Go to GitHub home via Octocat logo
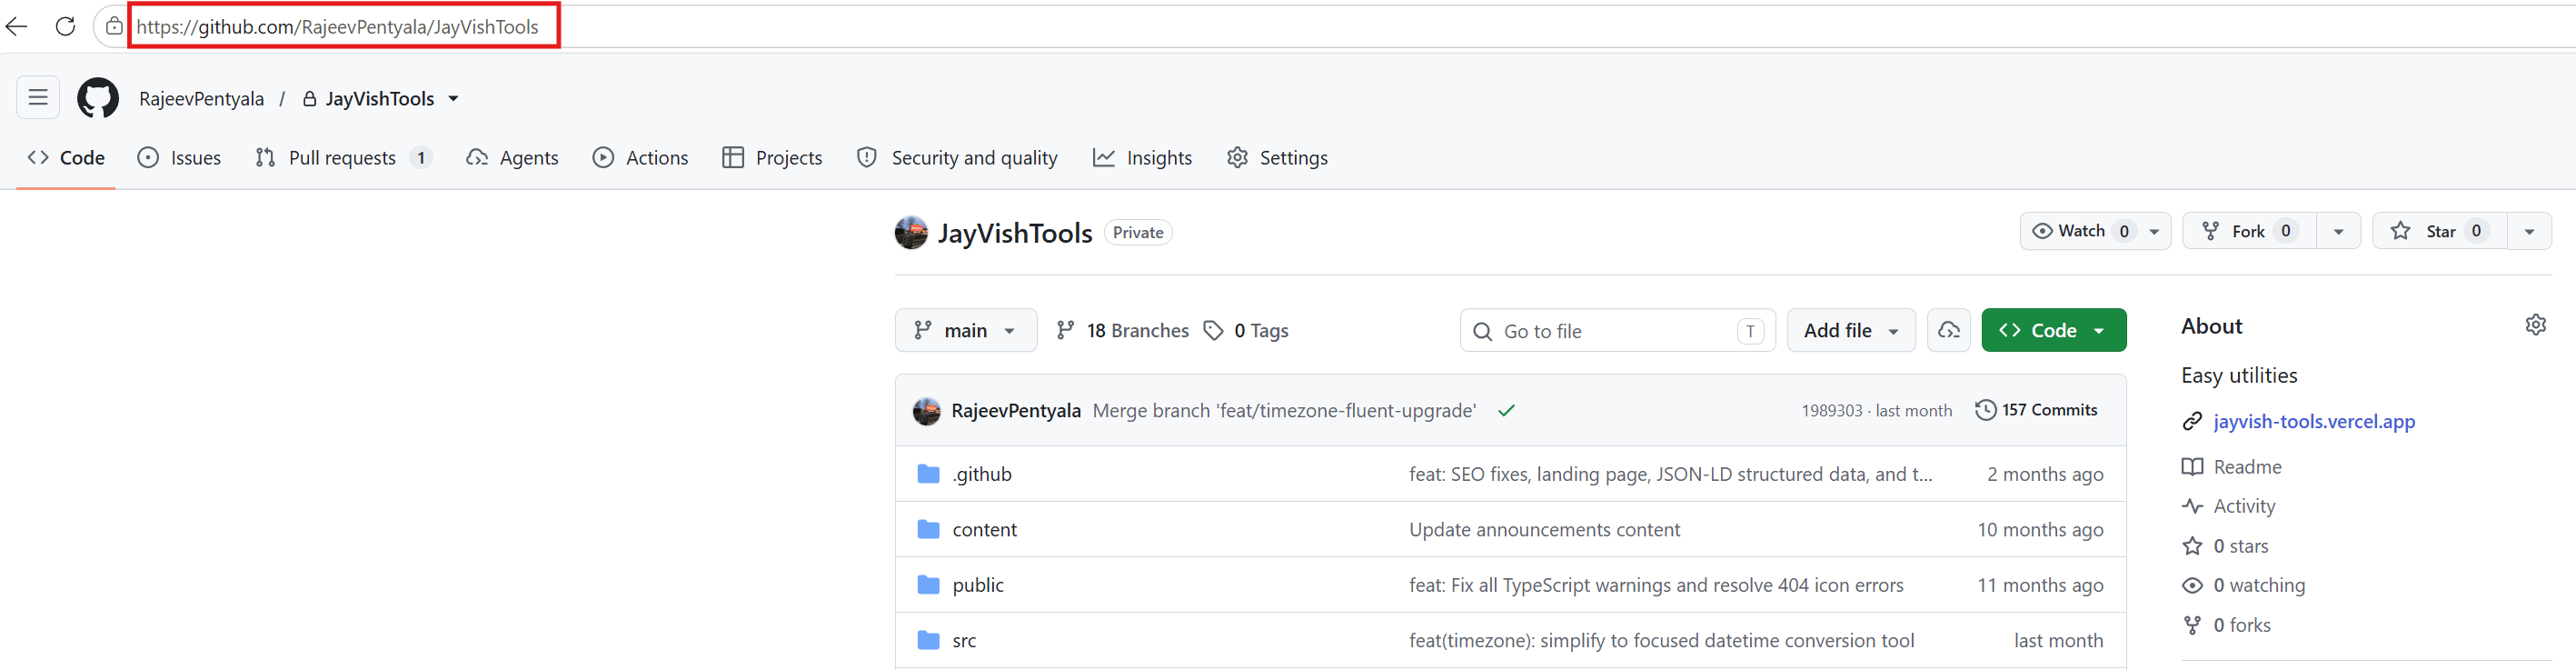This screenshot has height=670, width=2576. pos(98,98)
